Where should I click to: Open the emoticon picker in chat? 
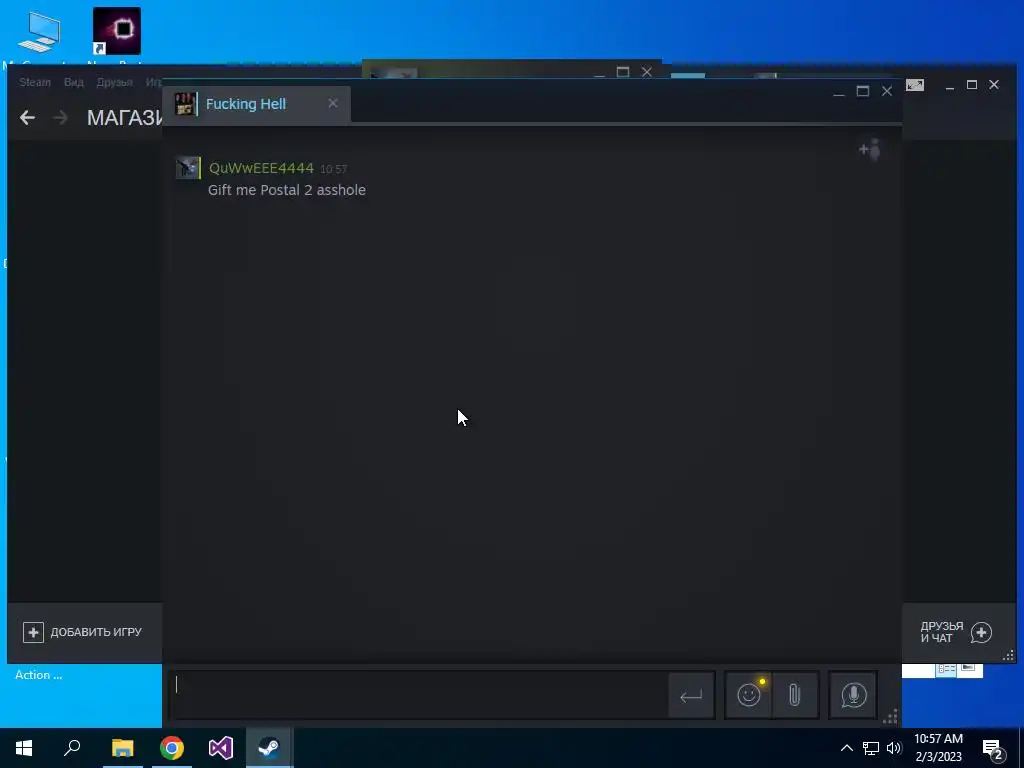(x=748, y=695)
